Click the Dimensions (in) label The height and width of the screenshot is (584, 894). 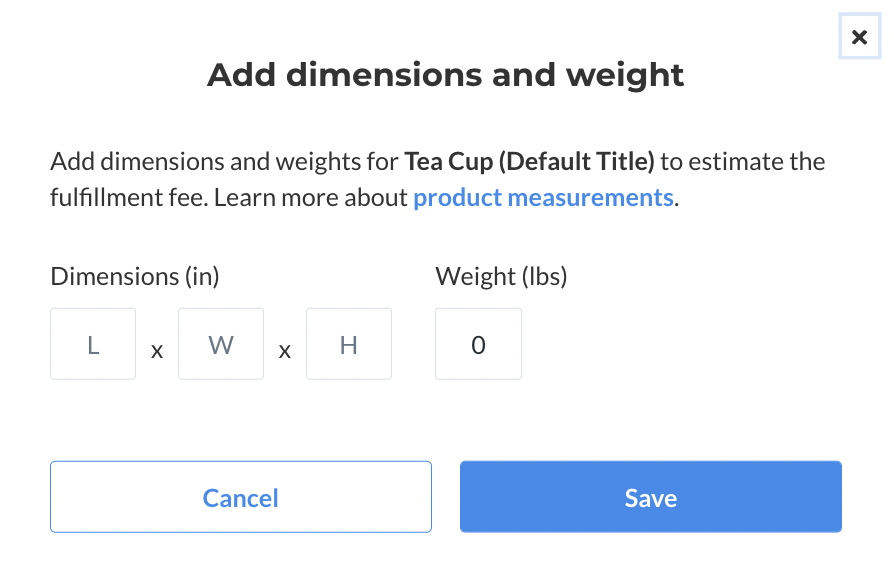click(x=135, y=277)
